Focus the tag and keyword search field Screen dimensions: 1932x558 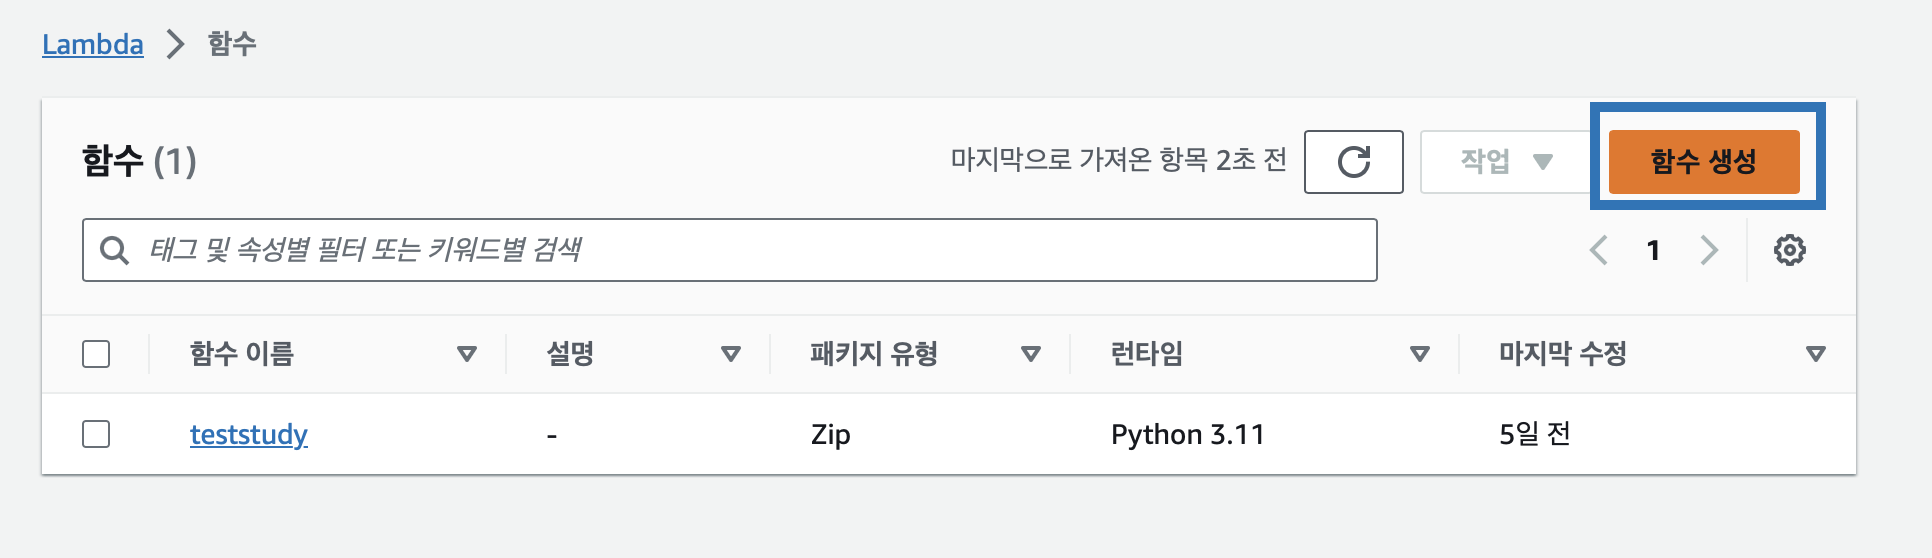[730, 250]
